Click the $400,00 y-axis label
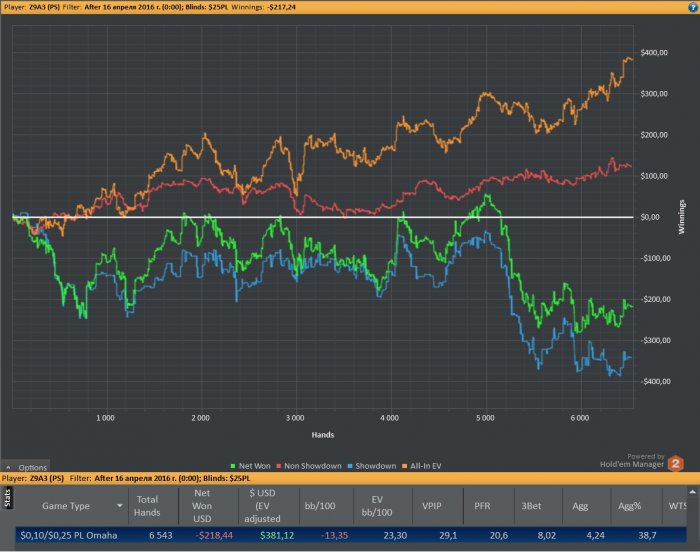Image resolution: width=700 pixels, height=552 pixels. click(x=654, y=53)
